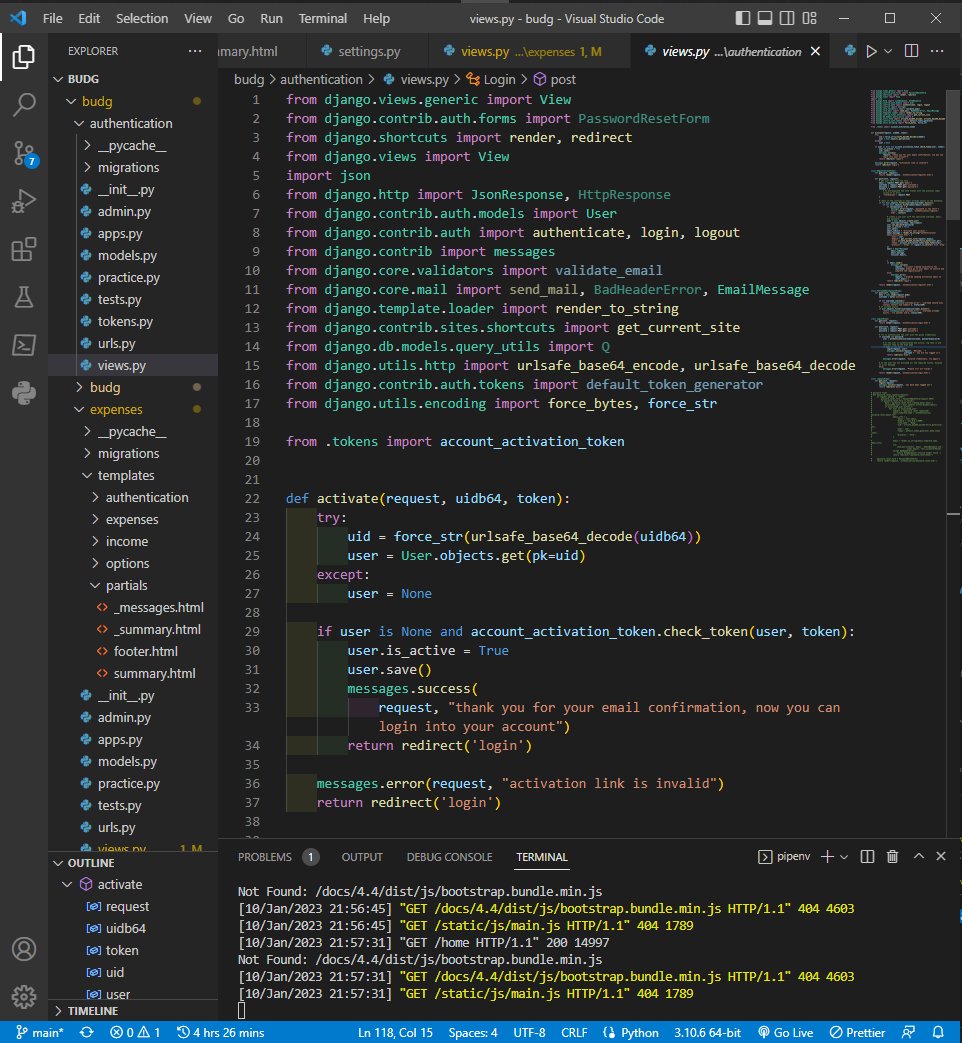Toggle secondary side bar layout icon

click(786, 19)
